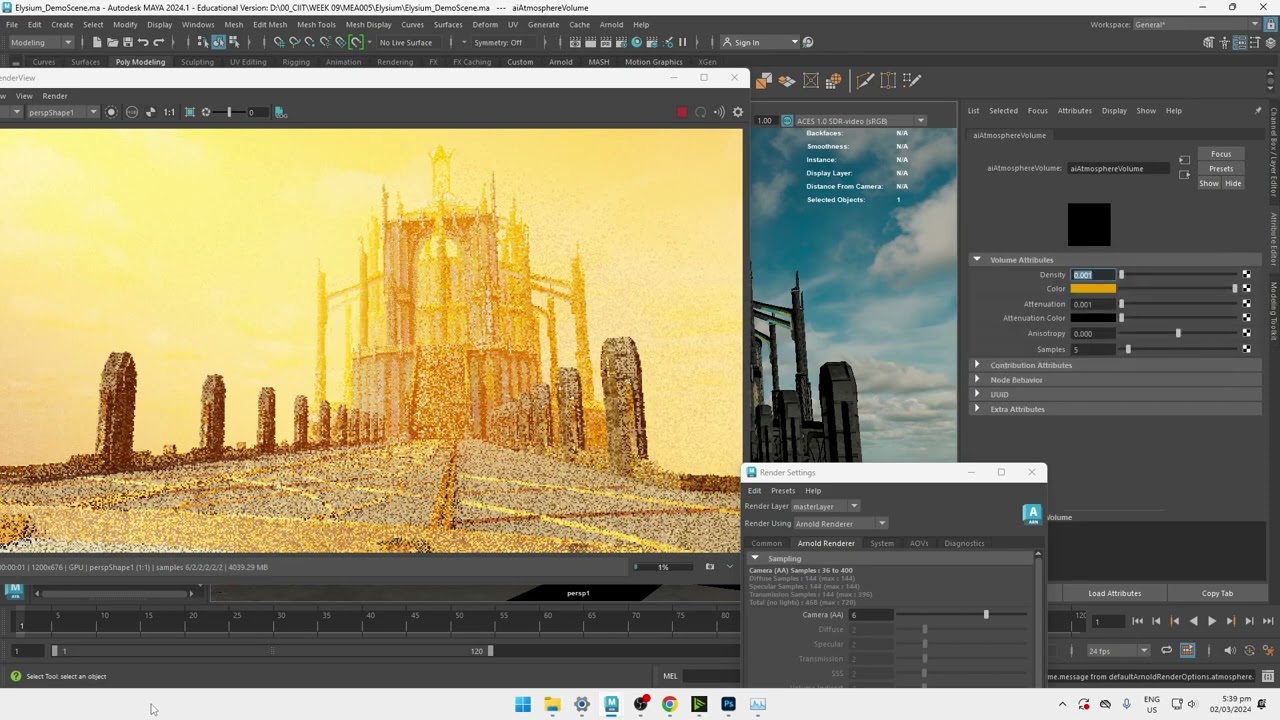Image resolution: width=1280 pixels, height=720 pixels.
Task: Click the Multi-Cut knife tool shelf icon
Action: [866, 81]
